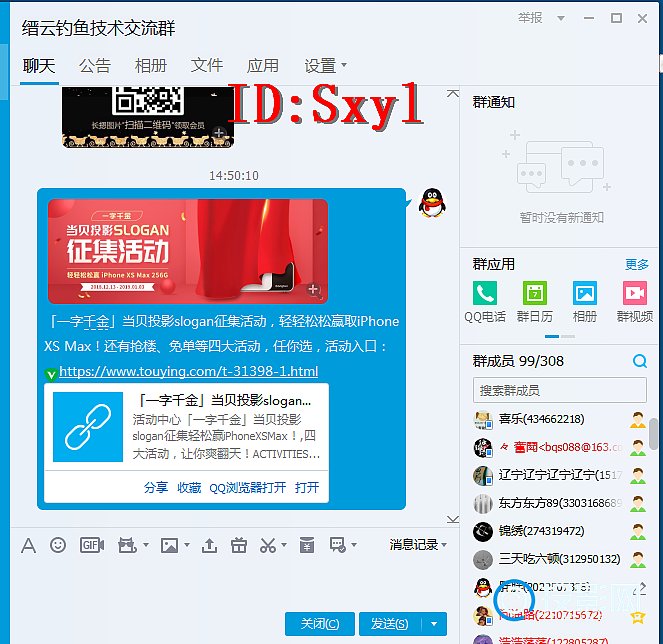
Task: Click the role icon beside 三天吃六顿
Action: pyautogui.click(x=638, y=559)
